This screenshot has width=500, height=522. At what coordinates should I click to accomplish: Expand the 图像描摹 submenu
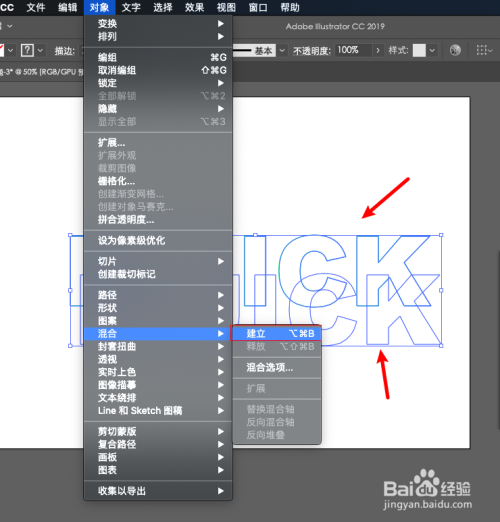[158, 385]
